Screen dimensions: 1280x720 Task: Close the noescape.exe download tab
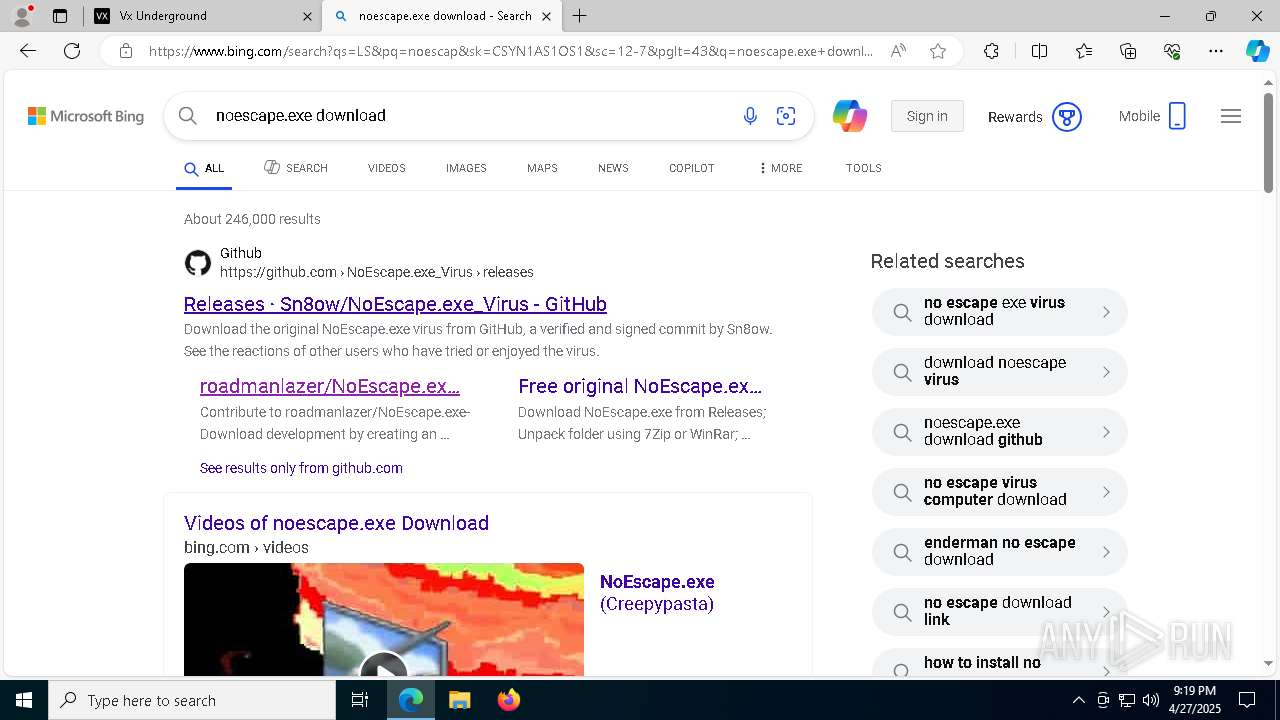click(x=546, y=16)
